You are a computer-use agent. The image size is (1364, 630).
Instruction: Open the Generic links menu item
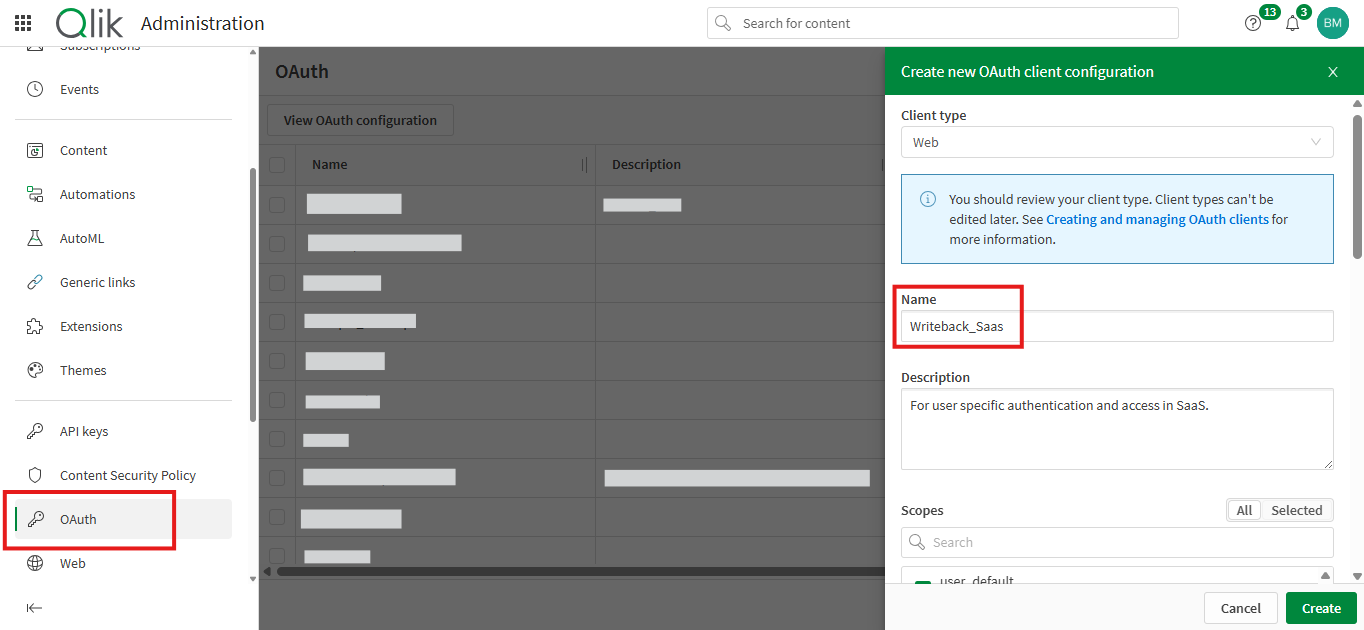click(97, 282)
